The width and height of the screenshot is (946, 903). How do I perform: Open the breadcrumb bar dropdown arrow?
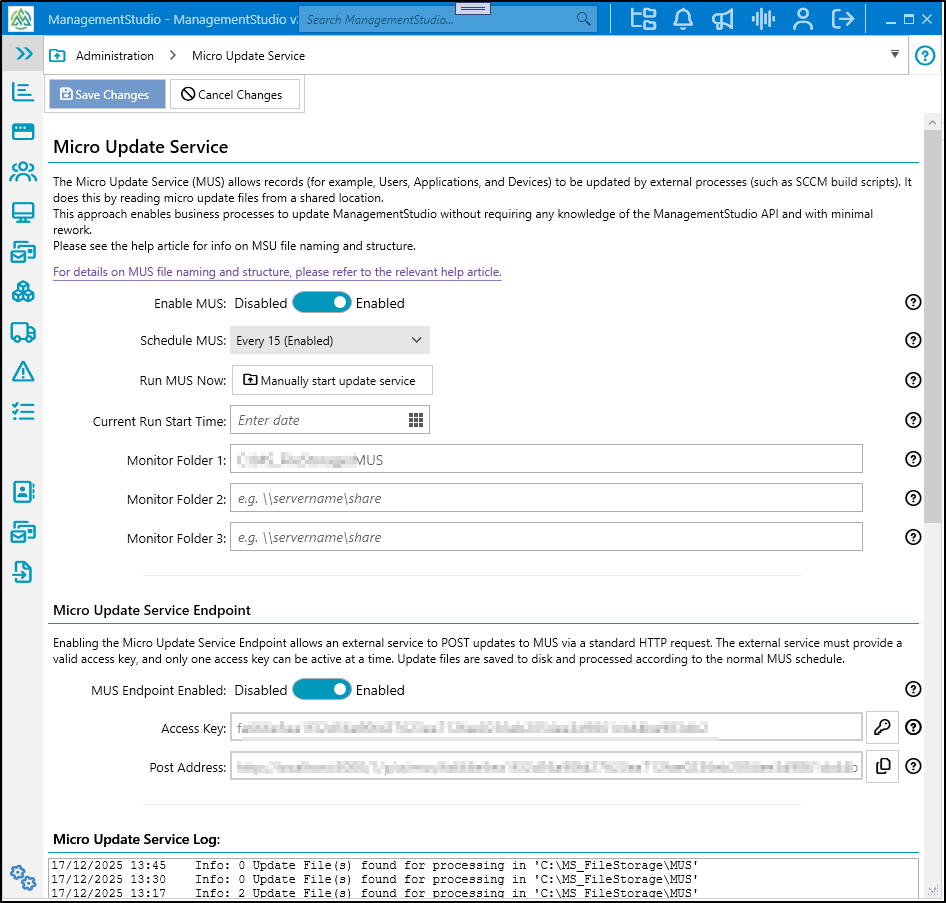click(895, 54)
